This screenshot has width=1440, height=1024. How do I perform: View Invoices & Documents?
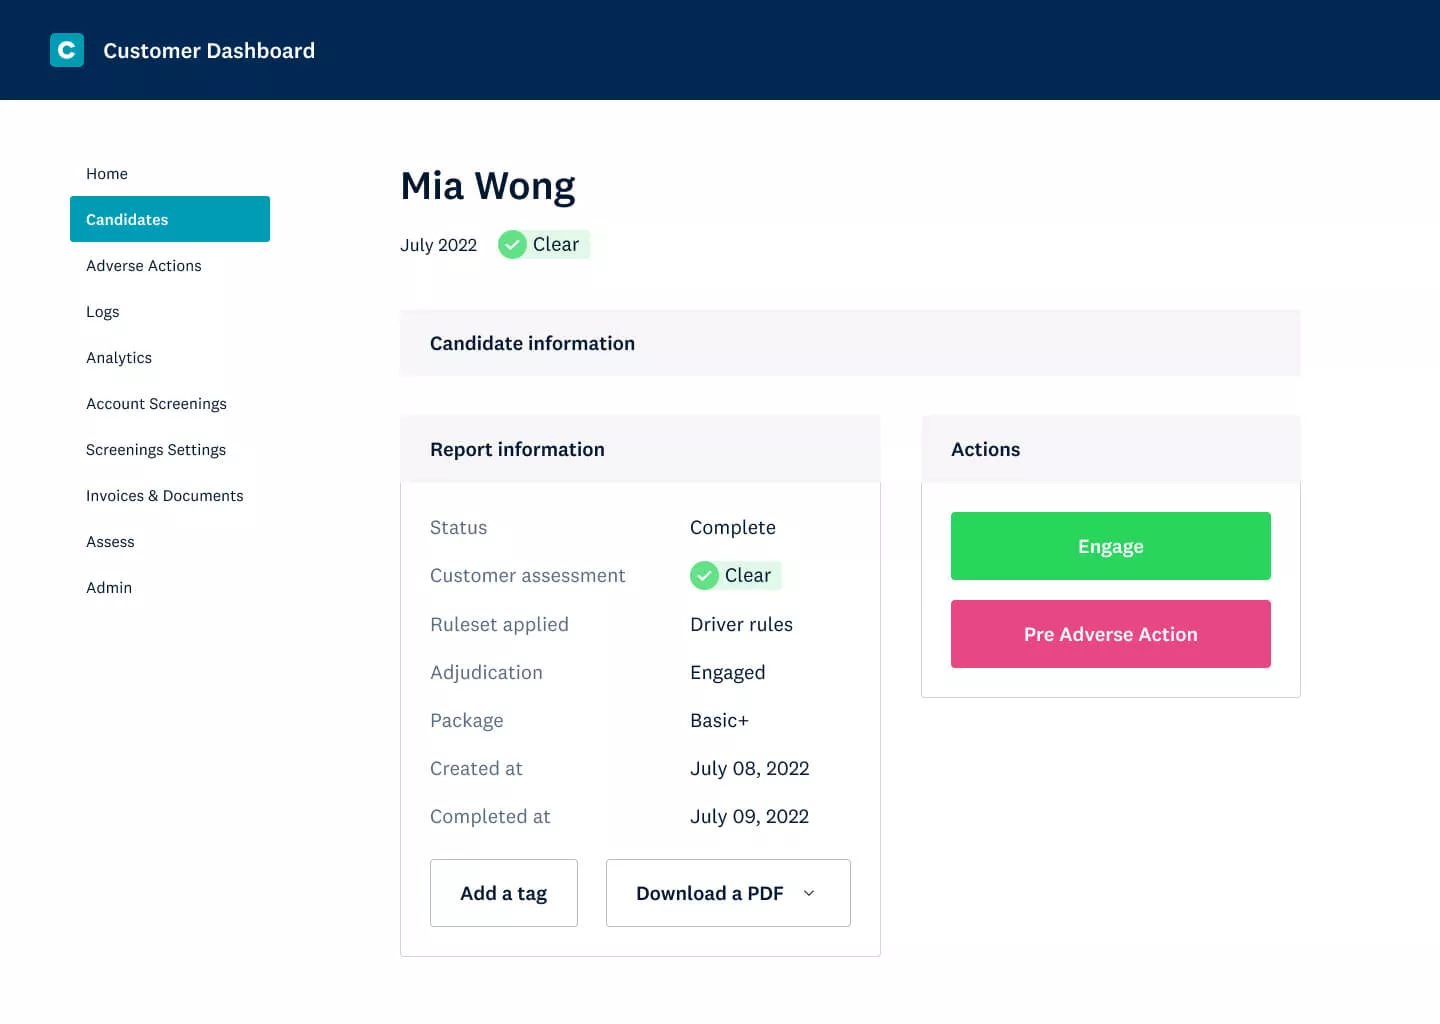[164, 495]
